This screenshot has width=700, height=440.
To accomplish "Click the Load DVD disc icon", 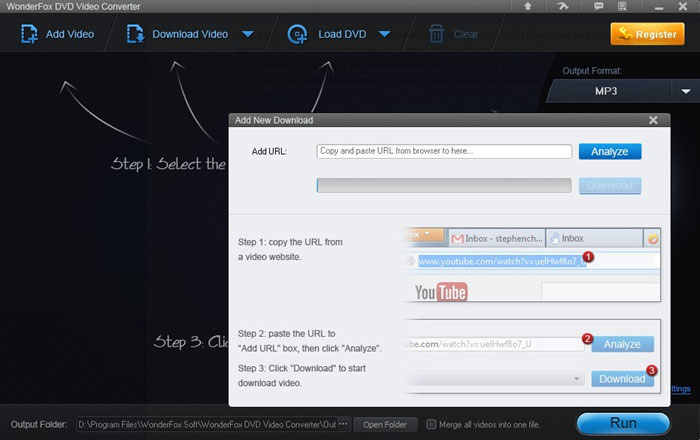I will click(x=297, y=34).
